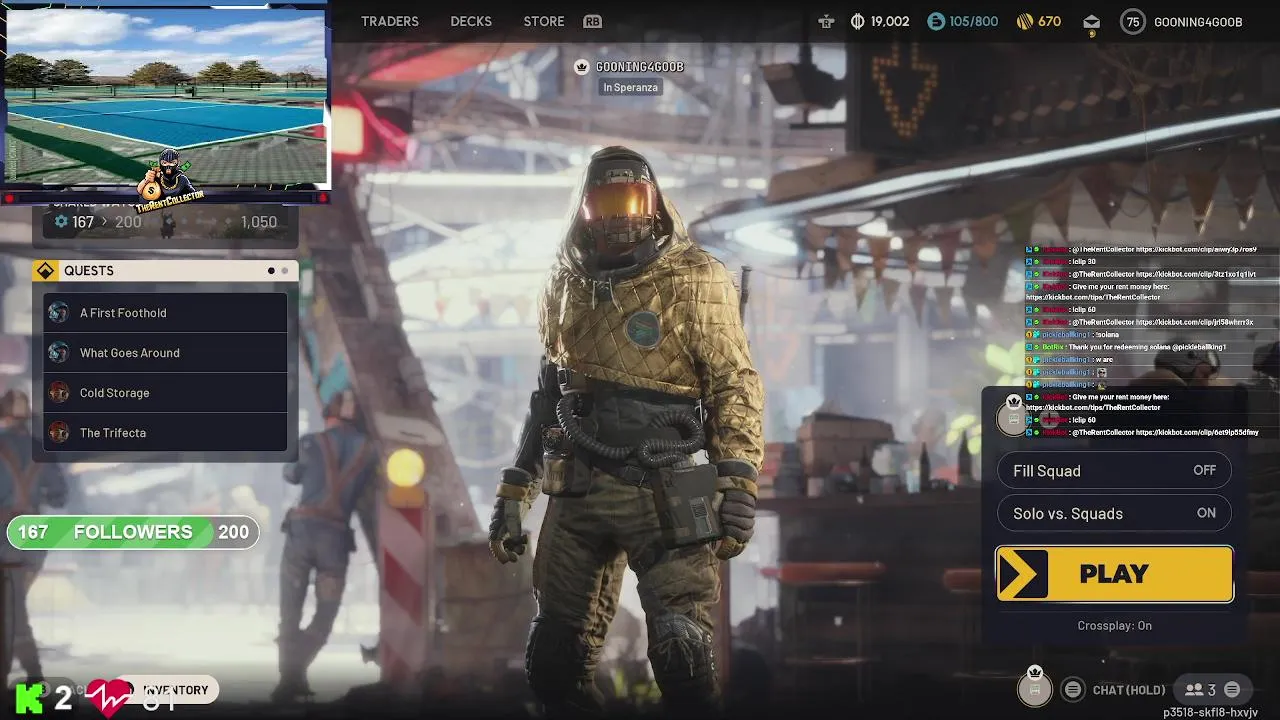1280x720 pixels.
Task: Open the CHAT (HOLD) prompt
Action: pos(1129,690)
